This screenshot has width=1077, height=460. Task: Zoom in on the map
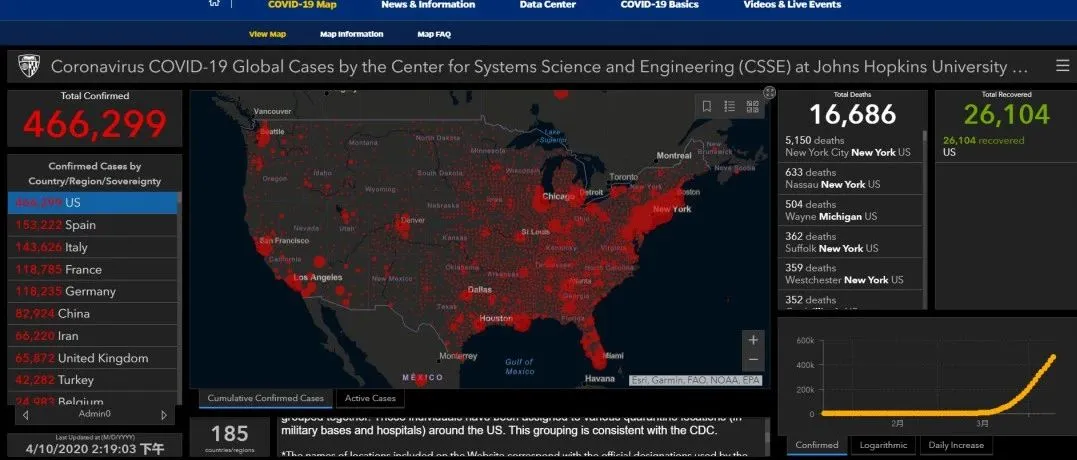pyautogui.click(x=753, y=340)
